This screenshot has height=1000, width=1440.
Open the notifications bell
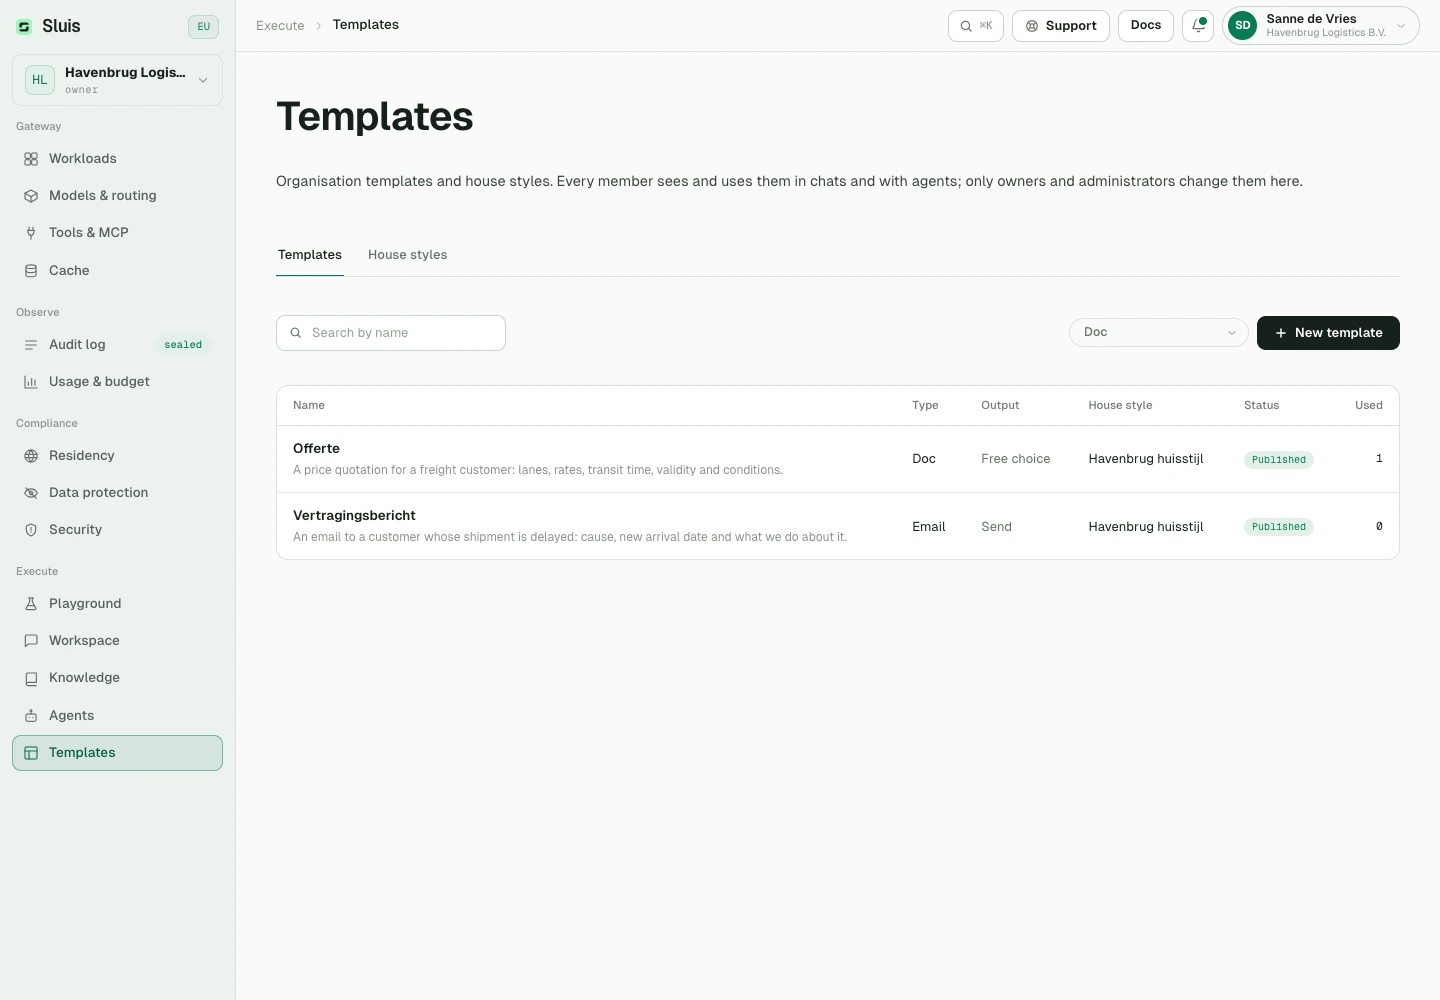1198,26
